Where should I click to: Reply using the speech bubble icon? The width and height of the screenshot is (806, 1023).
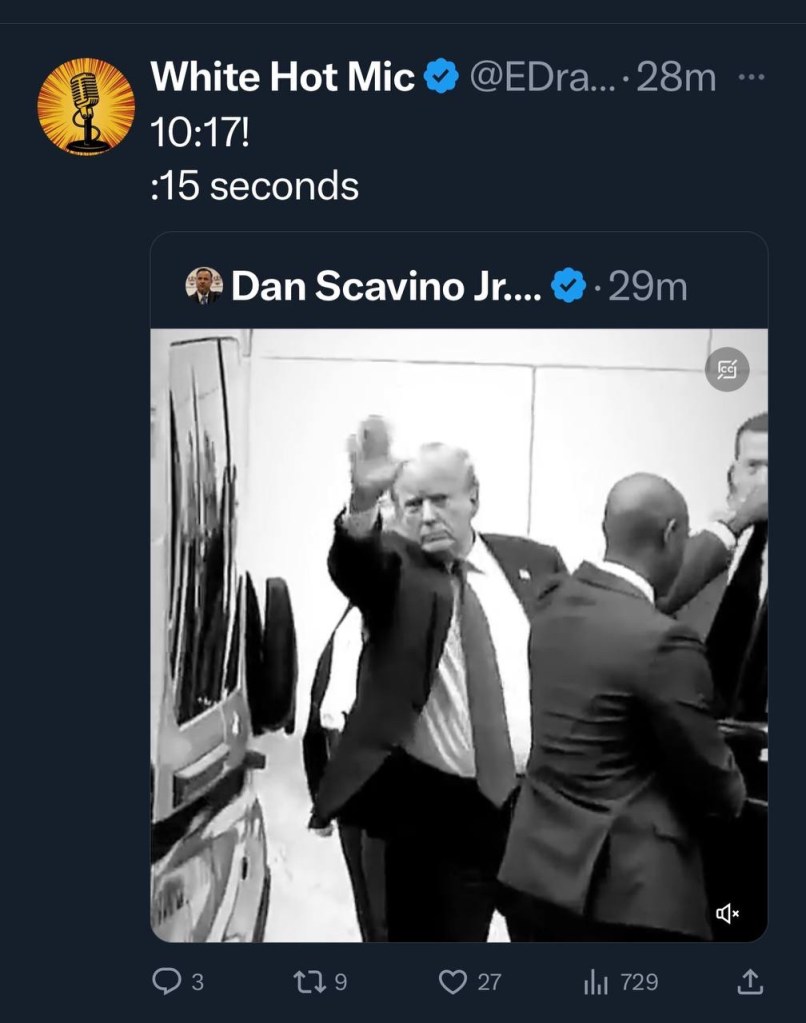point(166,981)
